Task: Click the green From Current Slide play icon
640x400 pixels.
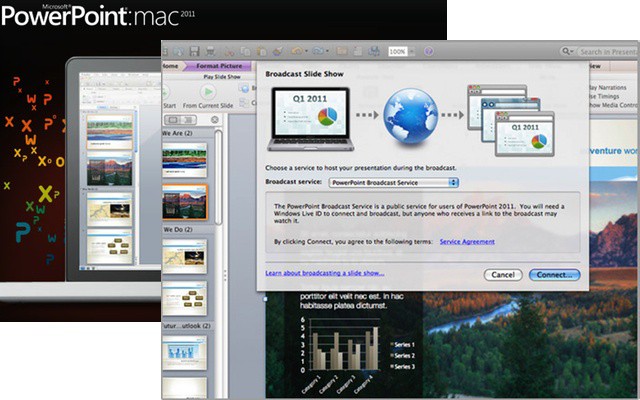Action: coord(208,92)
